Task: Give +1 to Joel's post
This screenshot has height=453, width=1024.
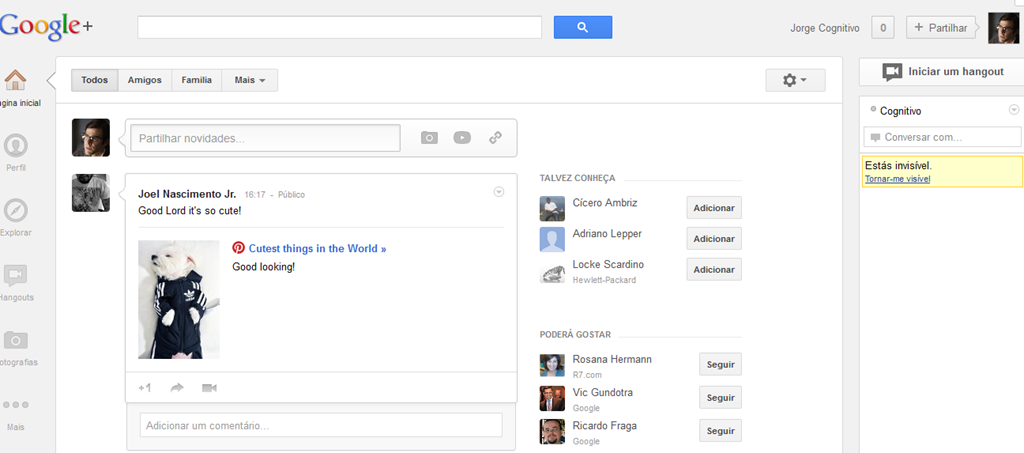Action: point(145,388)
